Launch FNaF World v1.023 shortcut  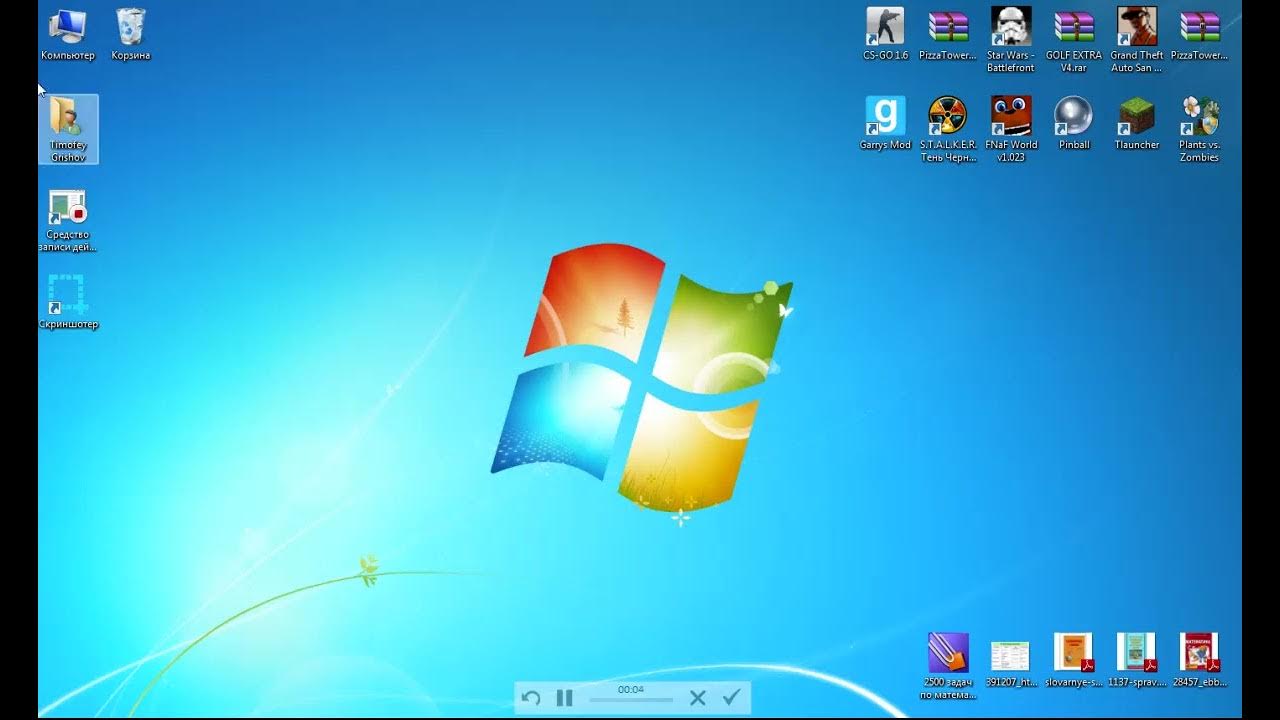1010,129
